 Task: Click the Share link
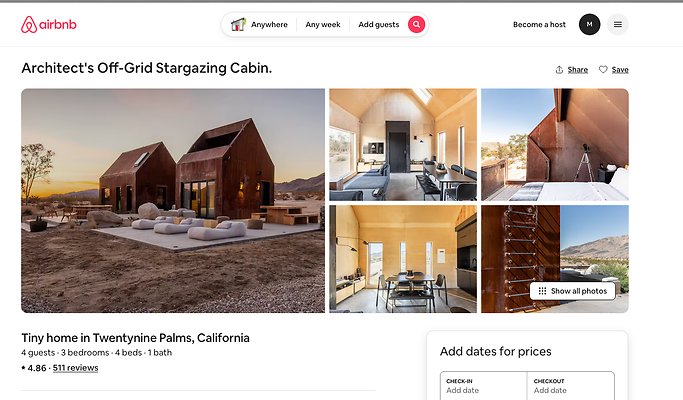pos(578,70)
